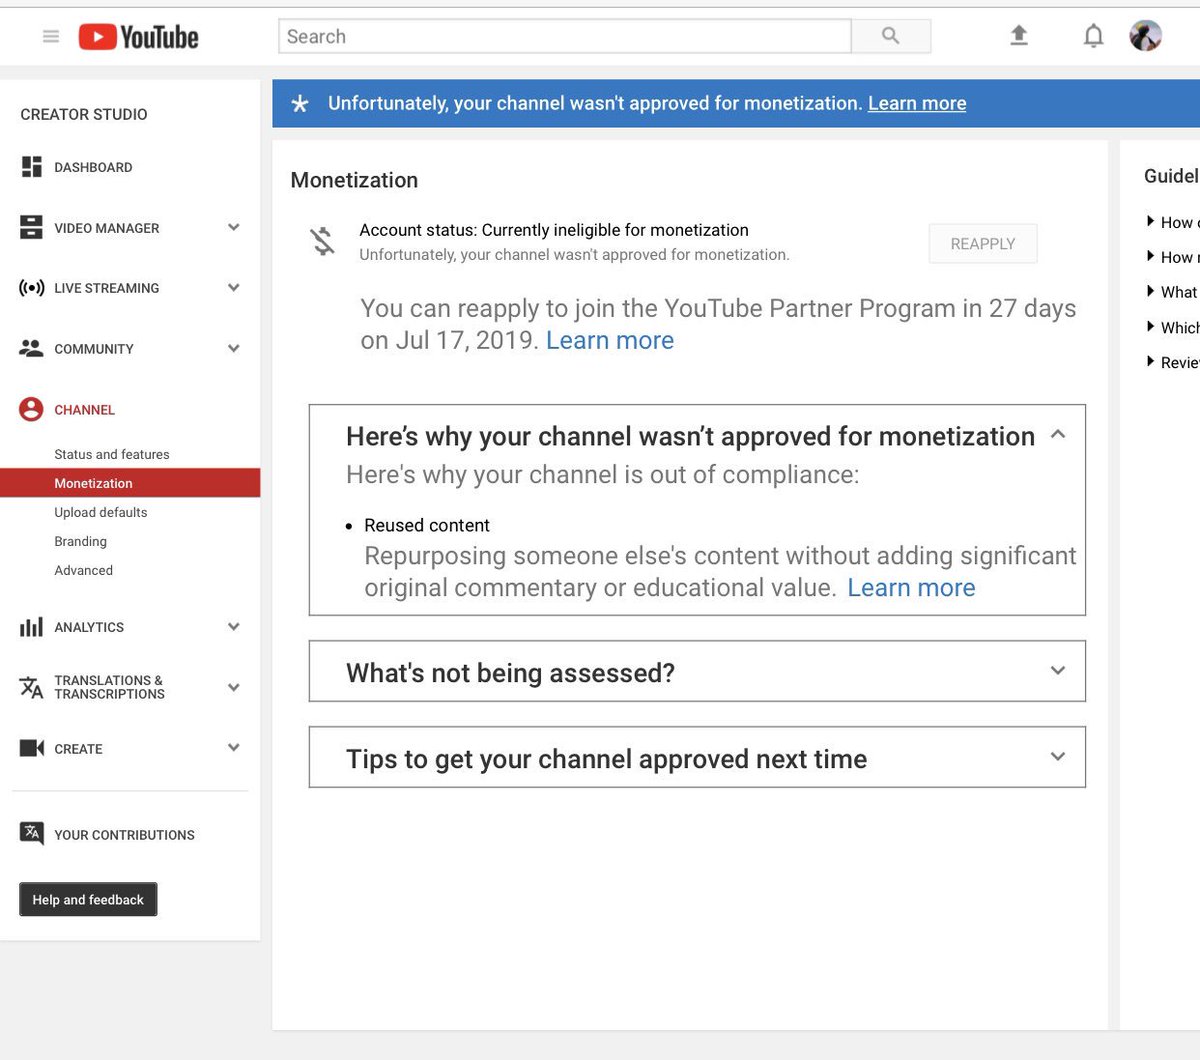Go to YouTube home via logo

(x=139, y=37)
